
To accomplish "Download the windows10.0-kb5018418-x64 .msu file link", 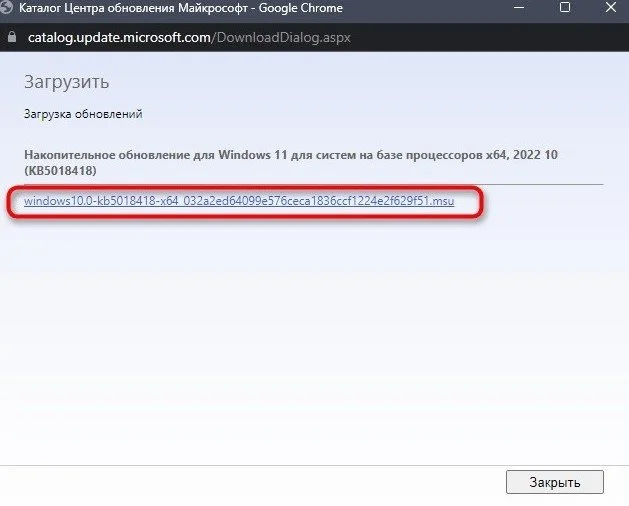I will click(239, 201).
